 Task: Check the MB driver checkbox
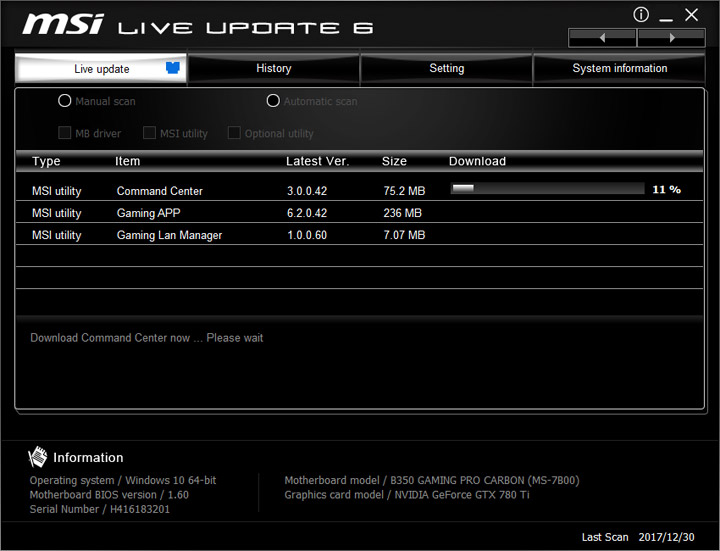[x=65, y=133]
